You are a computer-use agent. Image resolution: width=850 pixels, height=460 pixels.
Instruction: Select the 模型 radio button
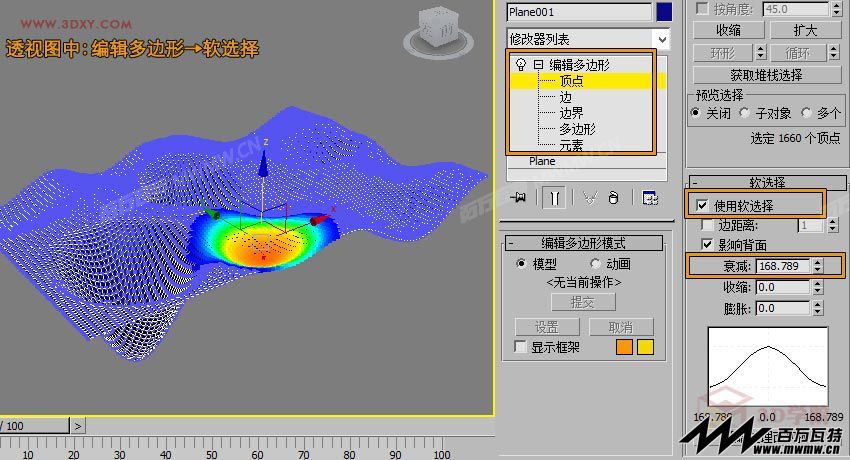[521, 264]
